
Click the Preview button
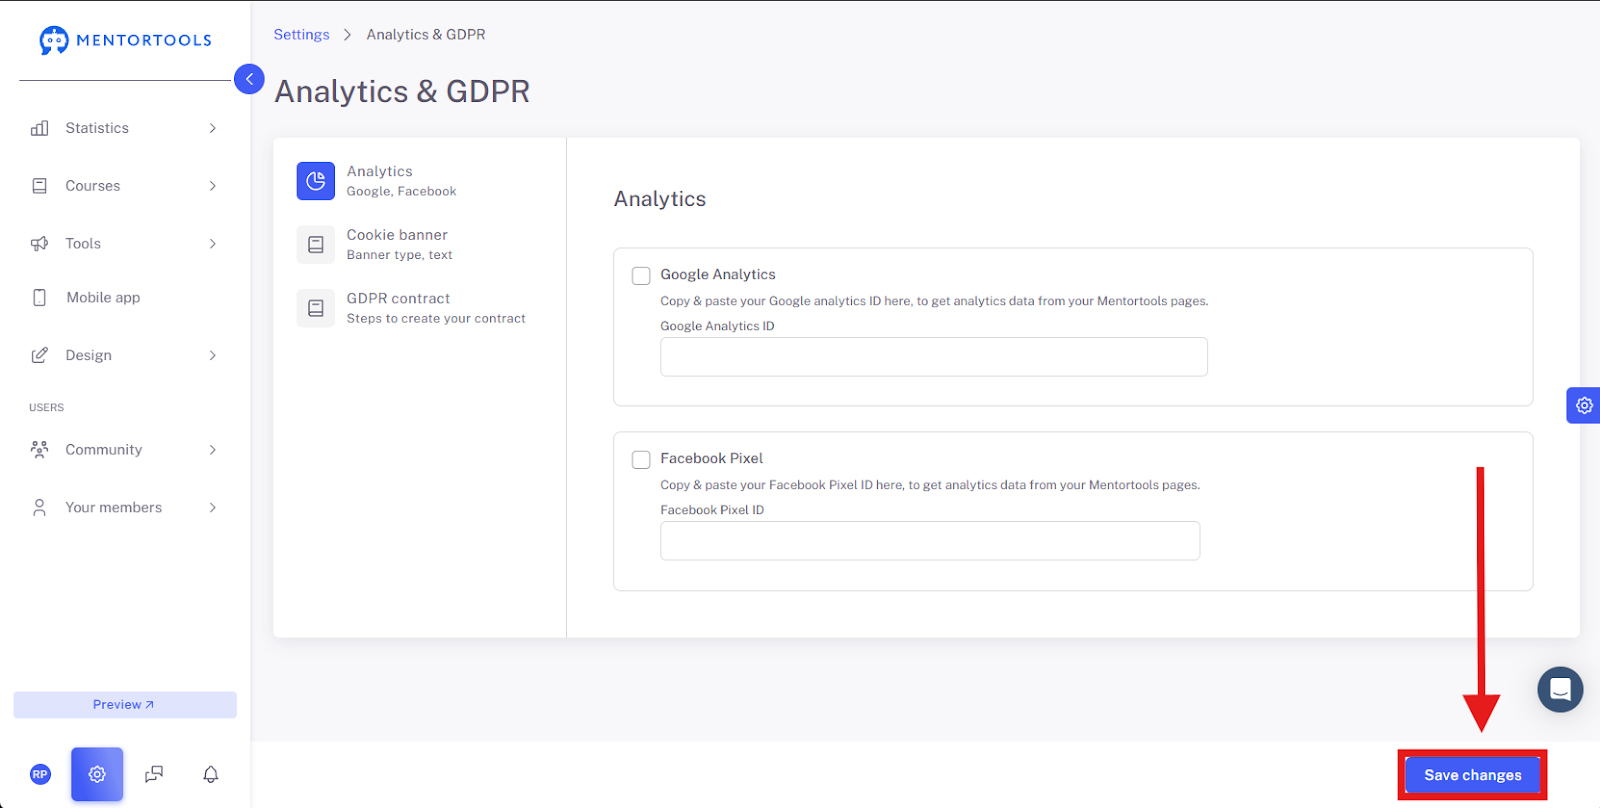tap(125, 705)
